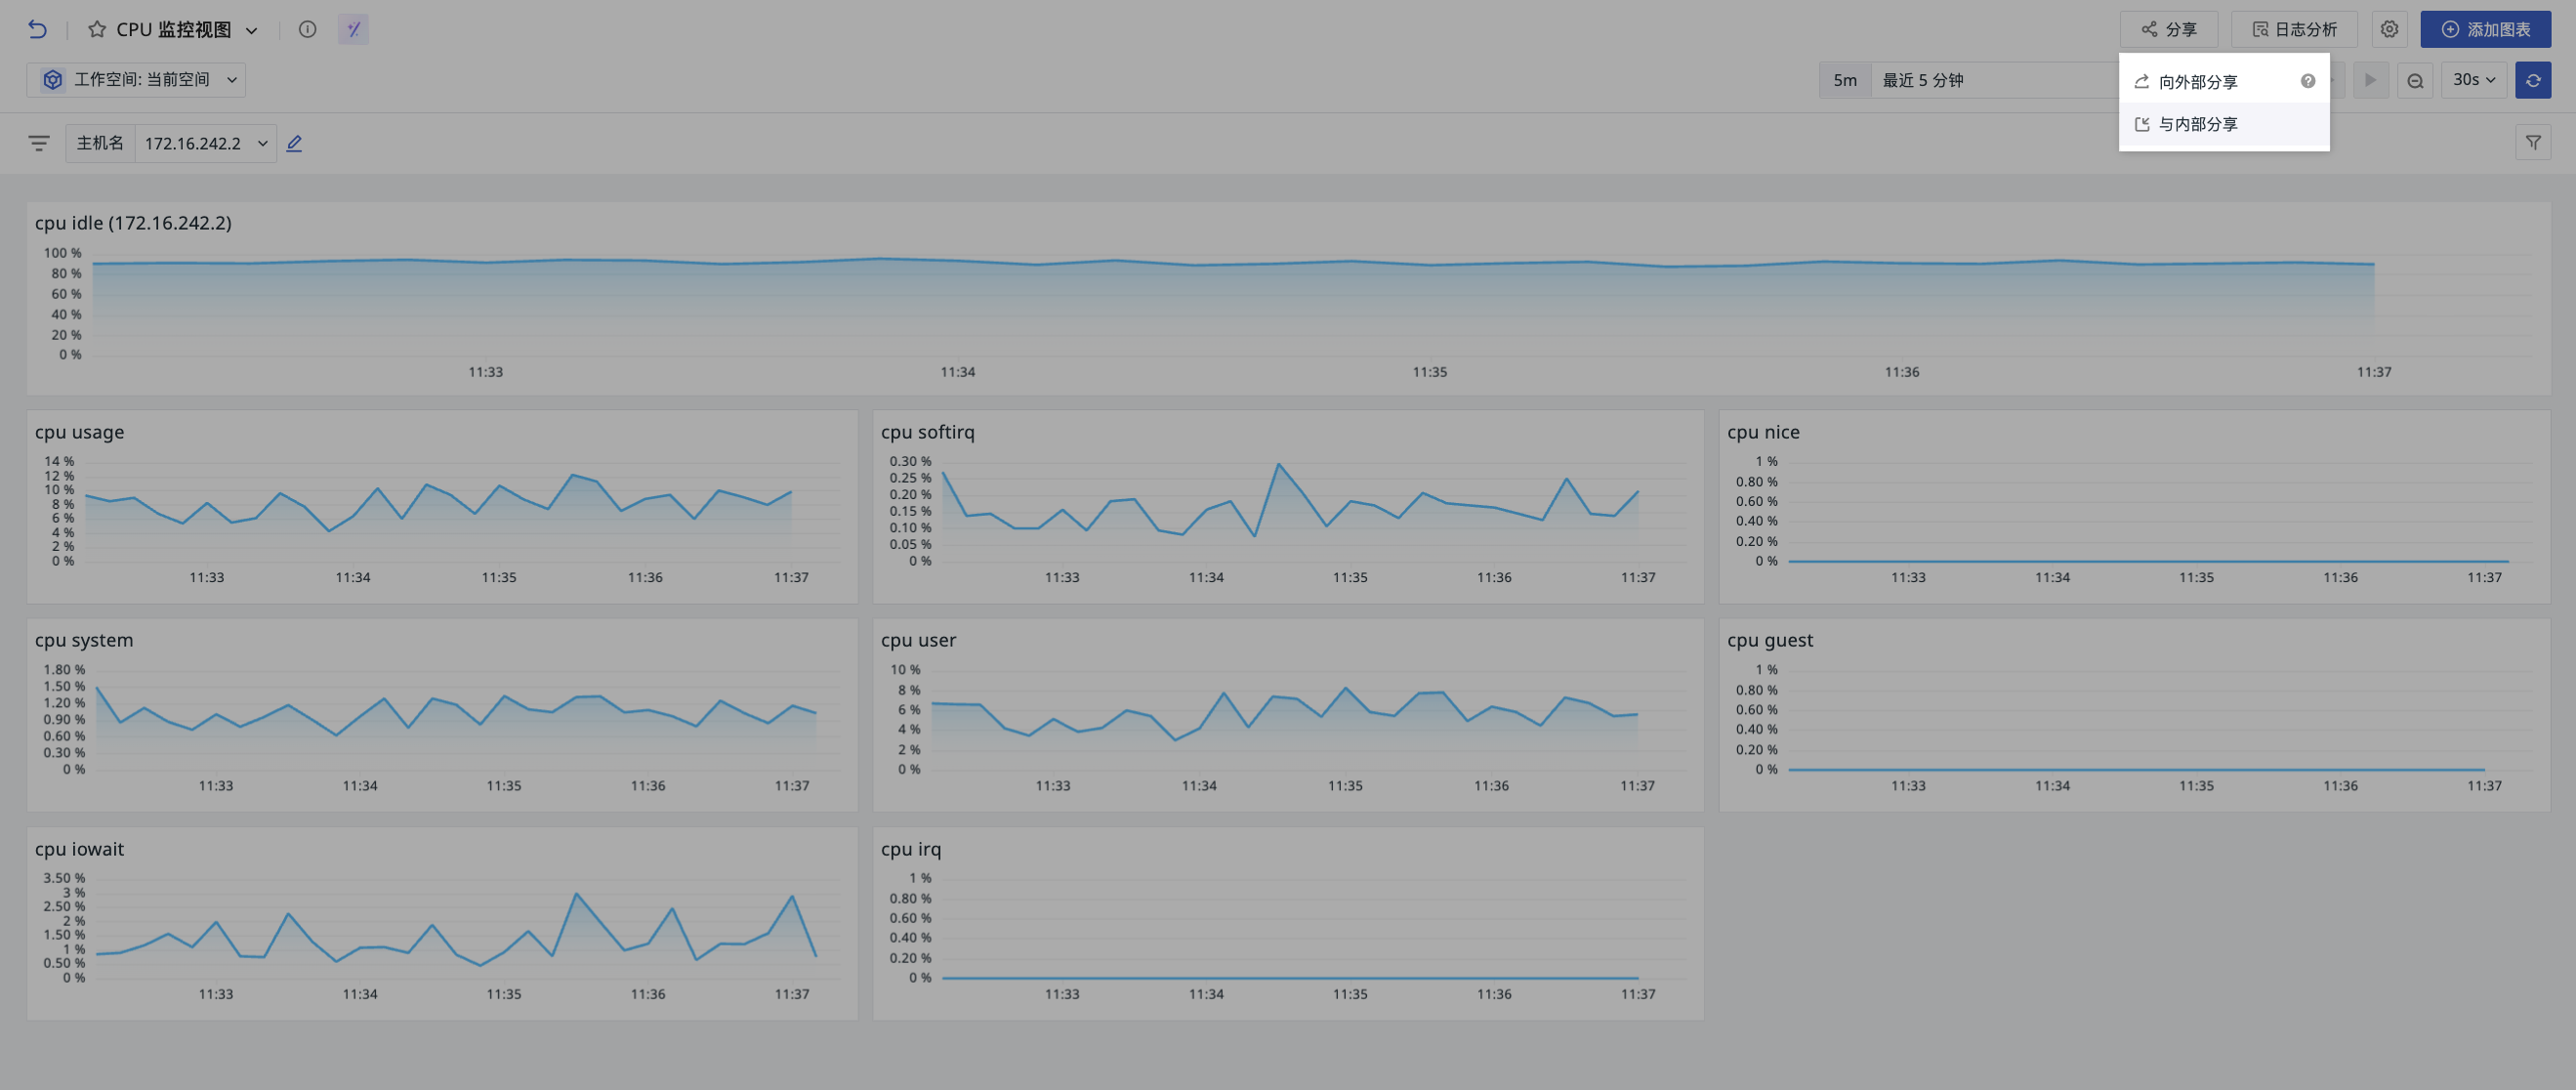Refresh the dashboard with blue refresh icon
This screenshot has height=1090, width=2576.
click(2532, 81)
